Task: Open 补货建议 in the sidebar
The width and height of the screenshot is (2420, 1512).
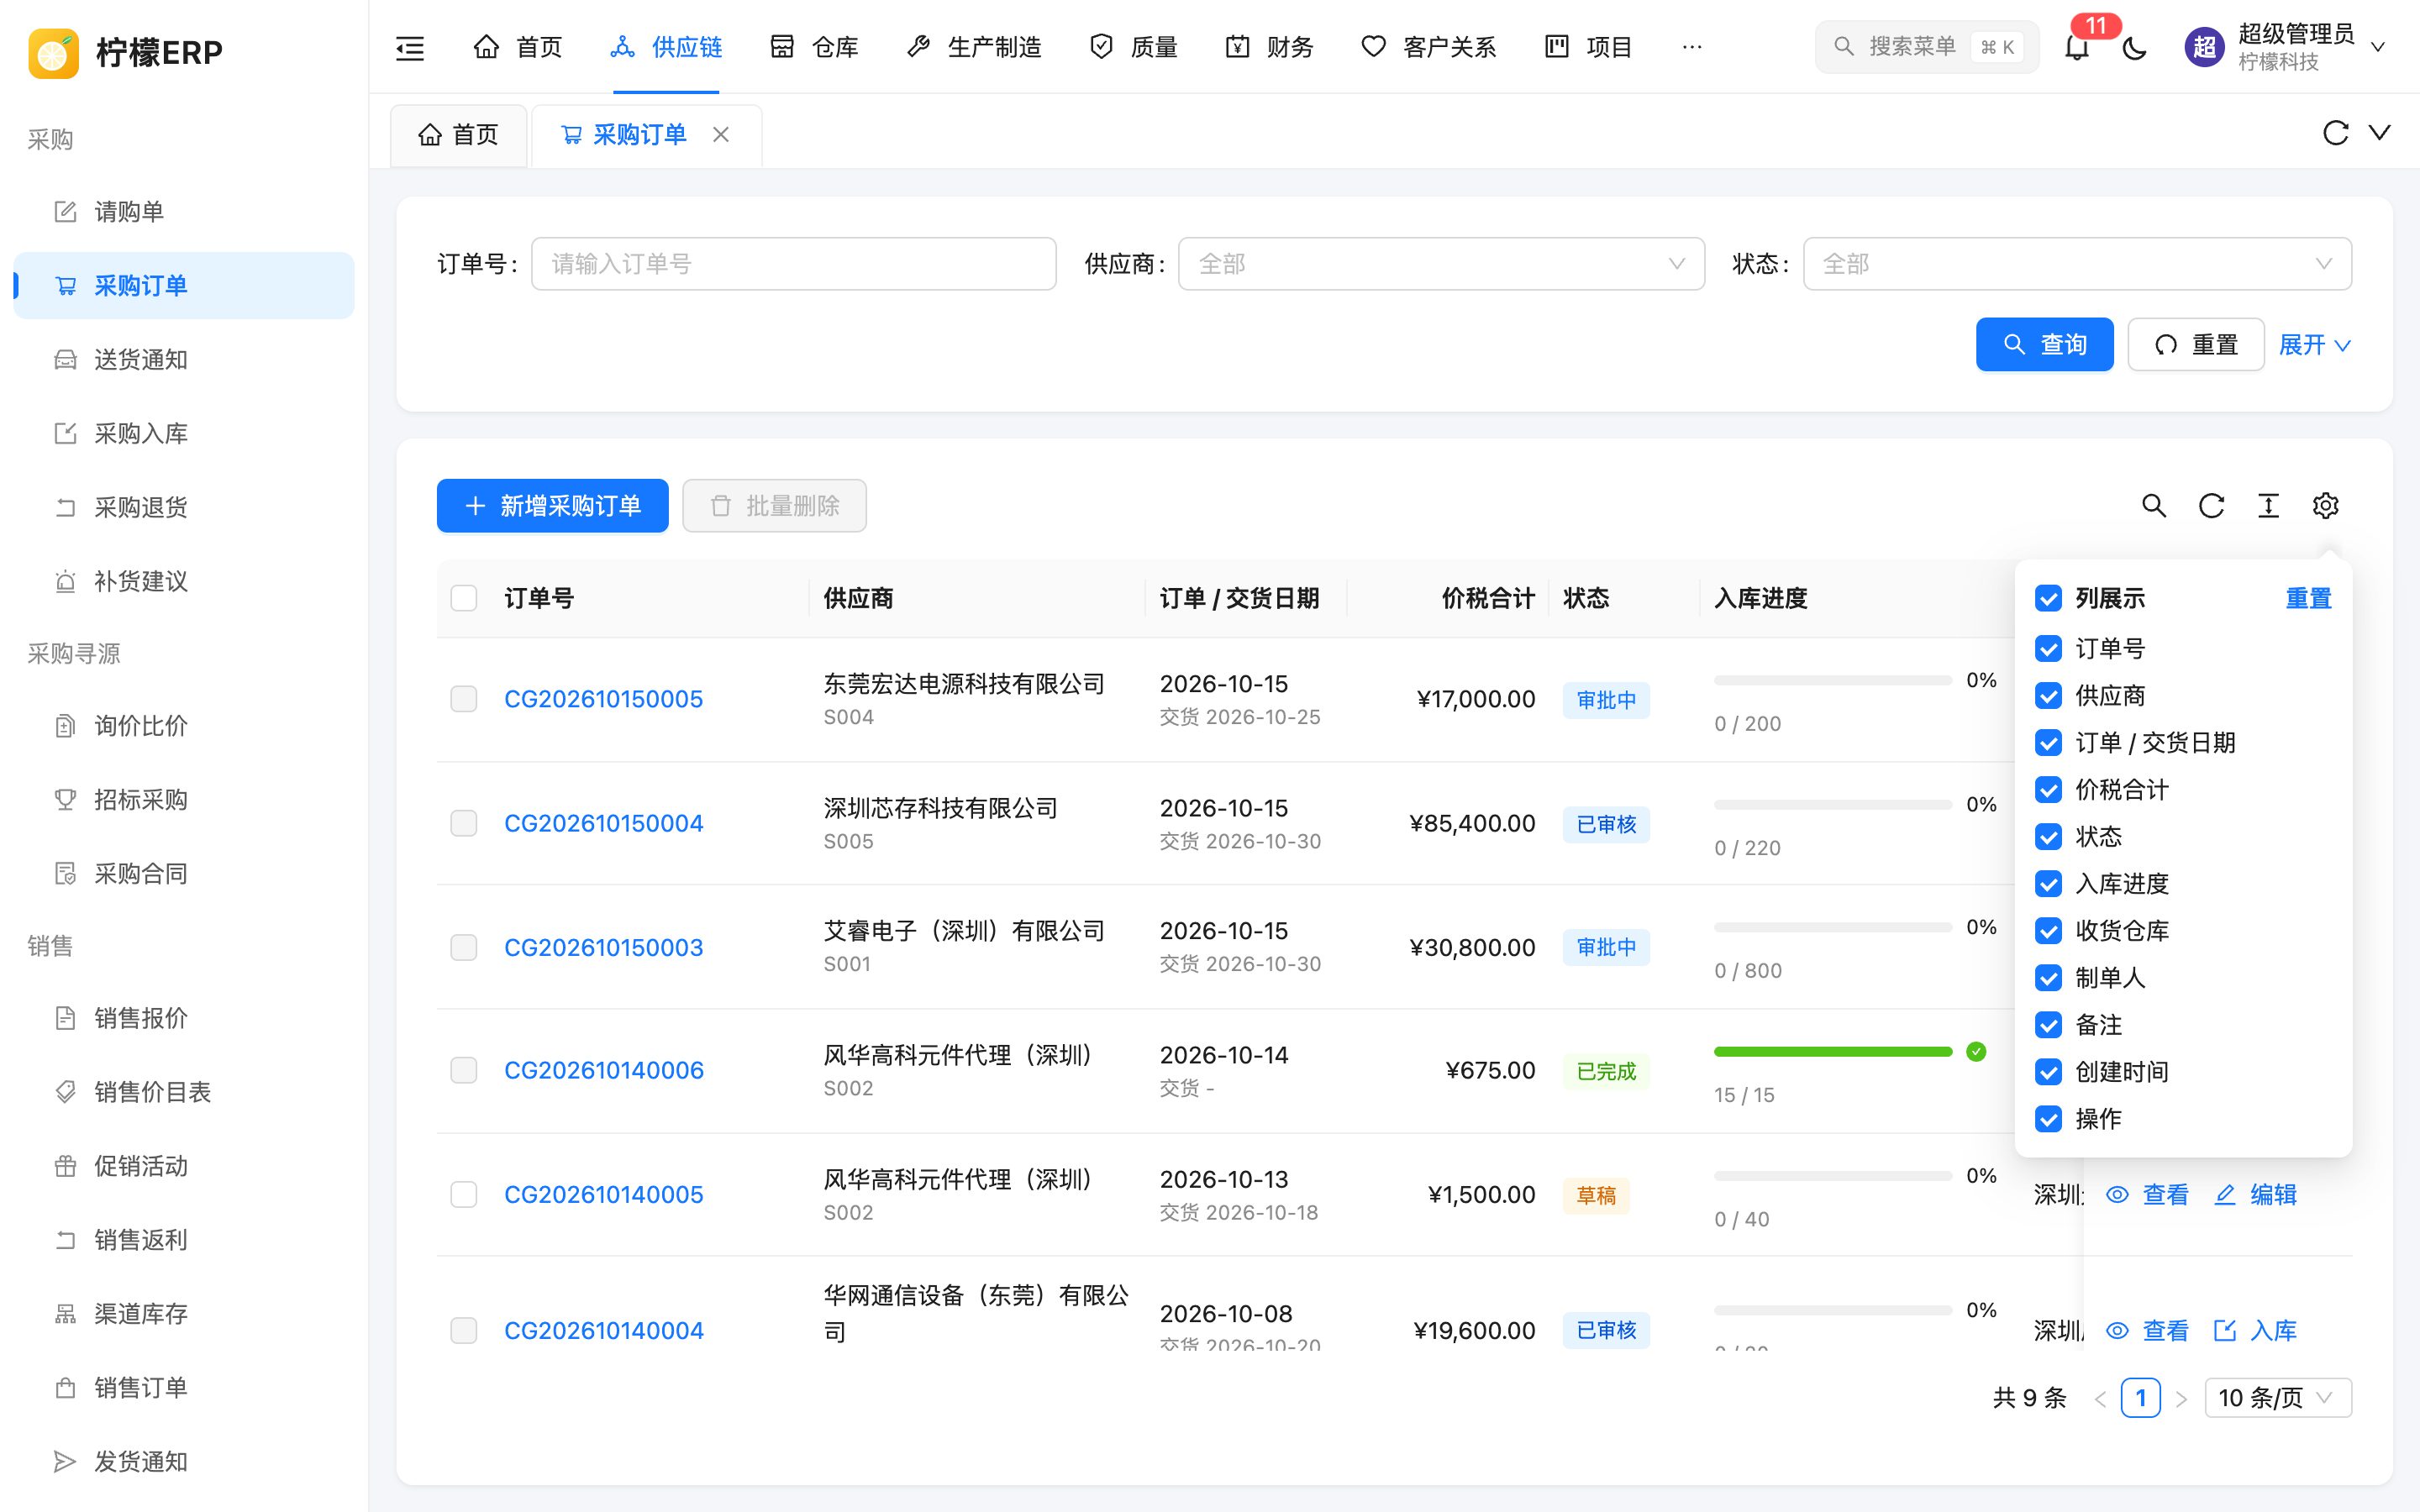Action: [x=184, y=582]
